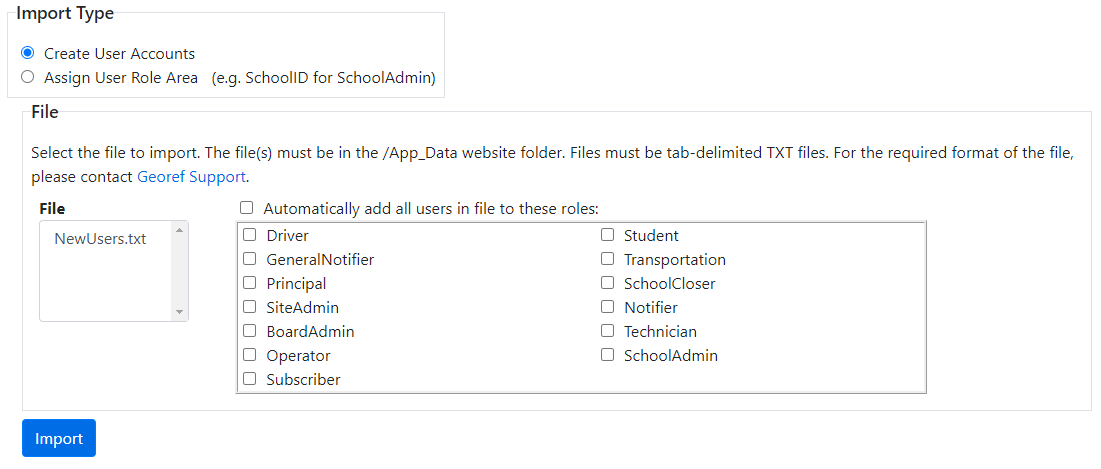Select Create User Accounts radio button
Image resolution: width=1101 pixels, height=469 pixels.
[x=28, y=53]
